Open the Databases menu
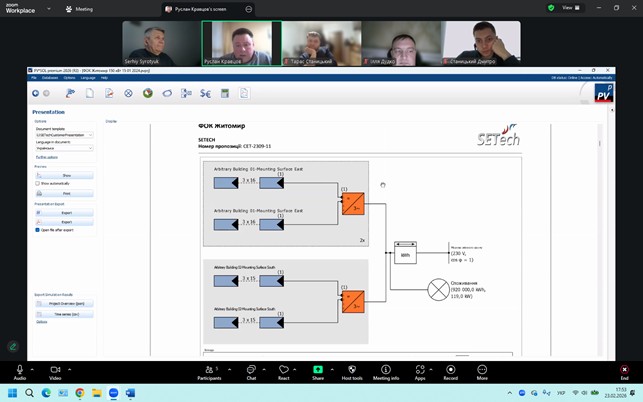The image size is (643, 402). pyautogui.click(x=49, y=77)
